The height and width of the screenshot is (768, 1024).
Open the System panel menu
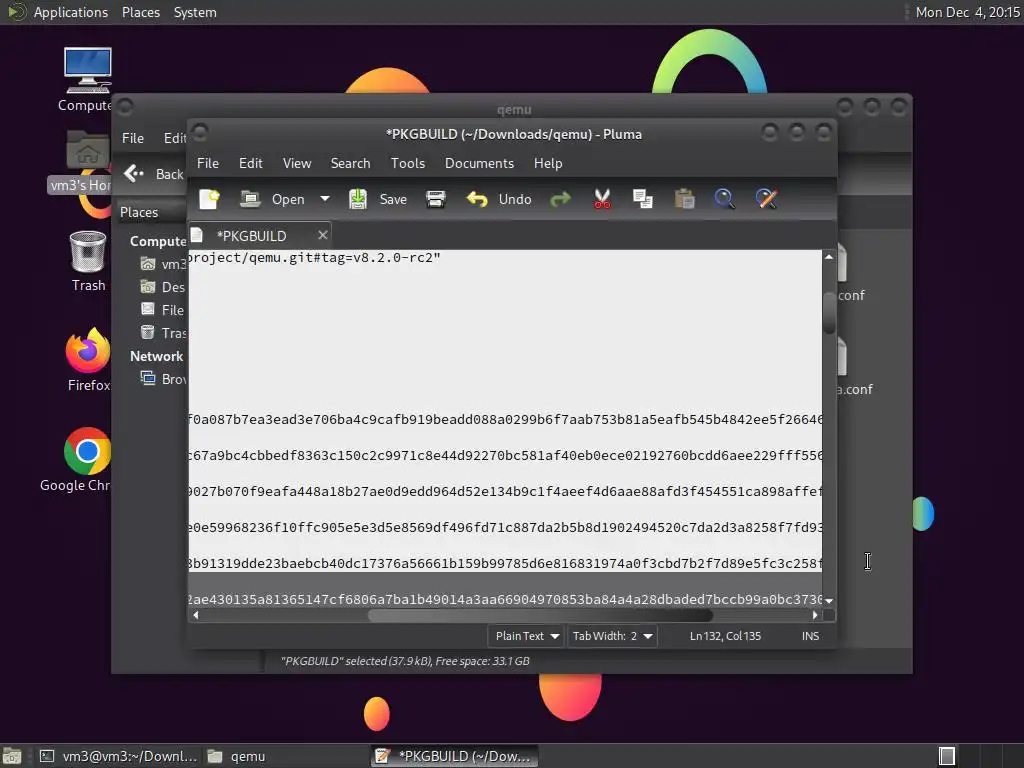tap(195, 12)
